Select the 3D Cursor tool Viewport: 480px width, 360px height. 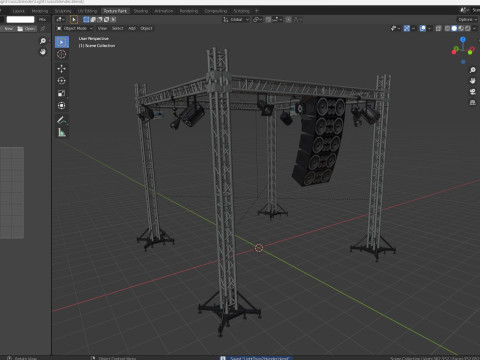click(x=61, y=54)
